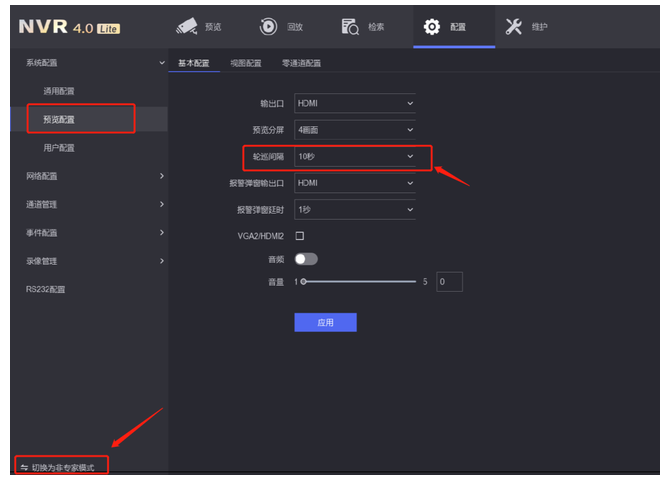Image resolution: width=665 pixels, height=478 pixels.
Task: Open the 输出口 HDMI dropdown
Action: coord(354,103)
